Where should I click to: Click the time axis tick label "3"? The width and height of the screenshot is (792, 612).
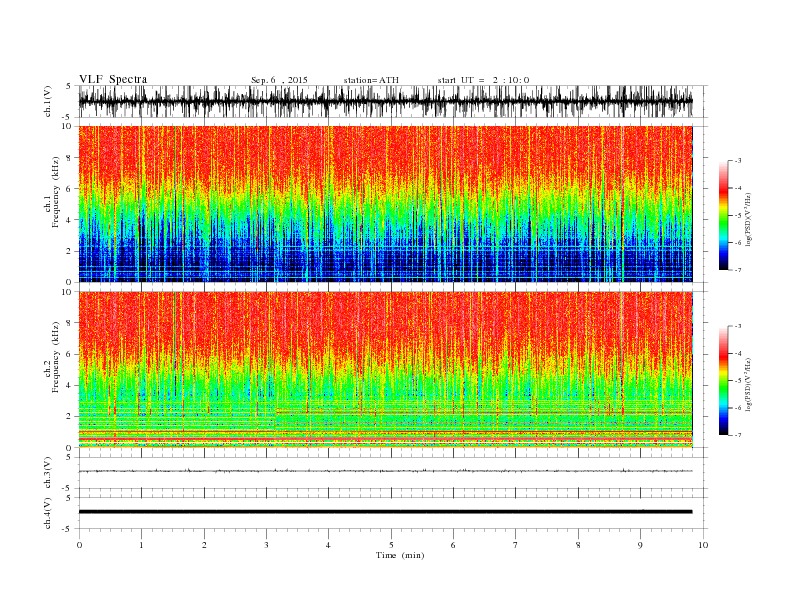point(266,545)
